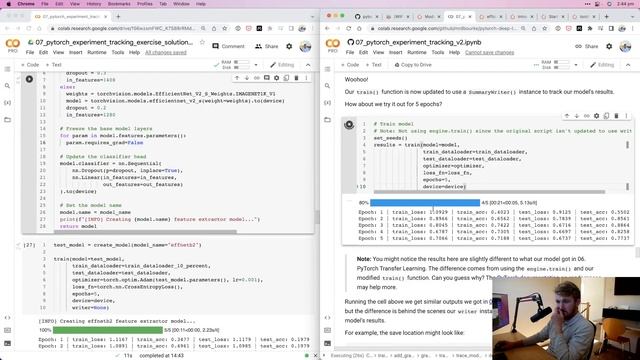Open Tools menu in left Colab
The height and width of the screenshot is (360, 640).
118,52
